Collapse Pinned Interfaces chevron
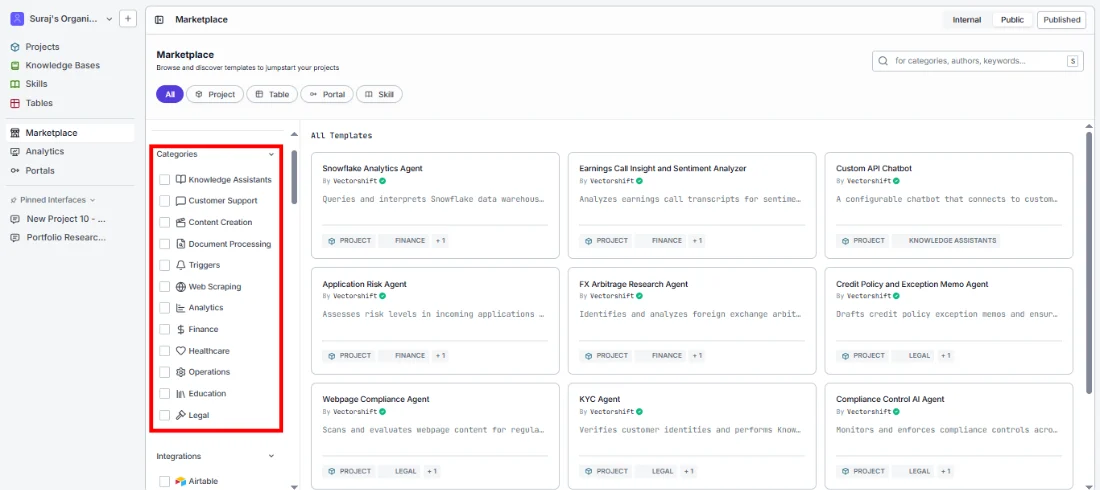 [93, 200]
